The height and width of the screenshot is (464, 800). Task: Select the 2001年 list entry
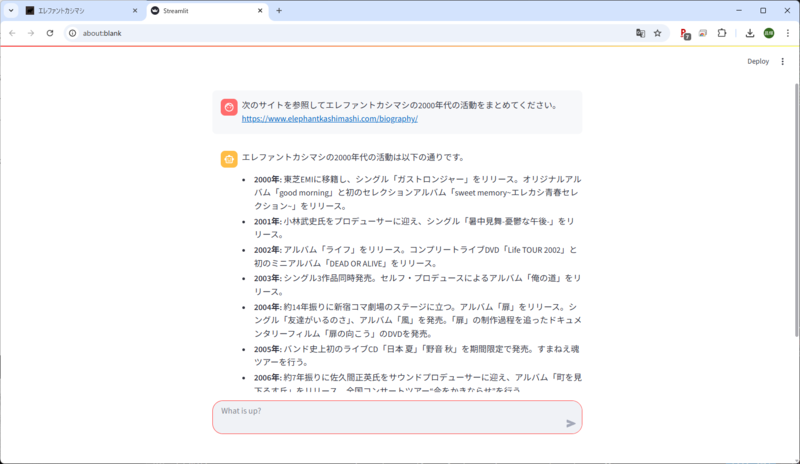(x=414, y=228)
